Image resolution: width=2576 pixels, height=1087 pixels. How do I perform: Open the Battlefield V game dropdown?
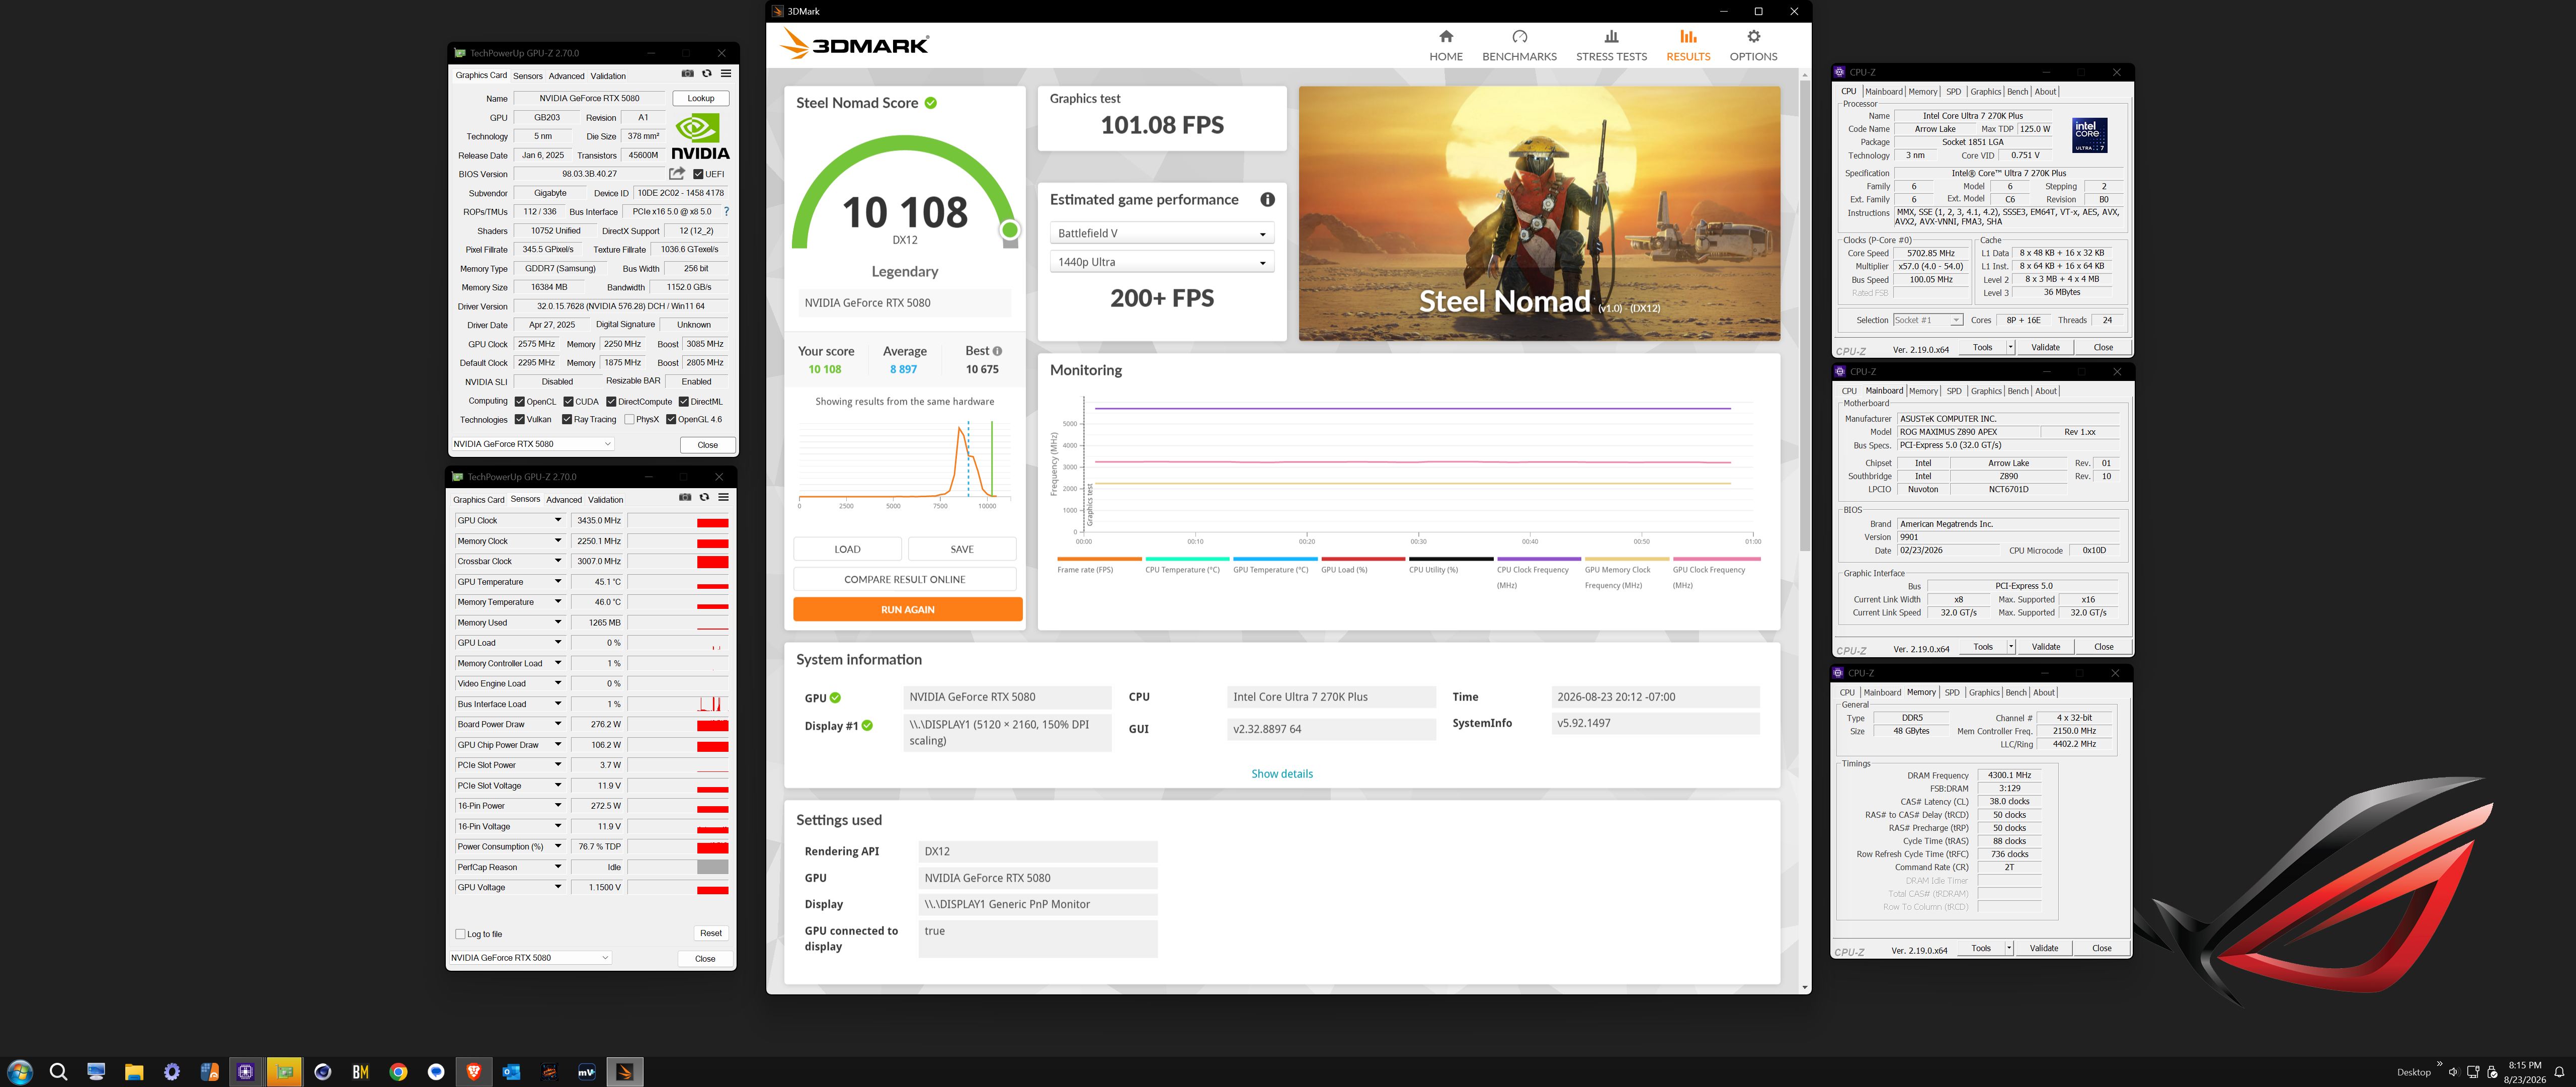click(1161, 233)
